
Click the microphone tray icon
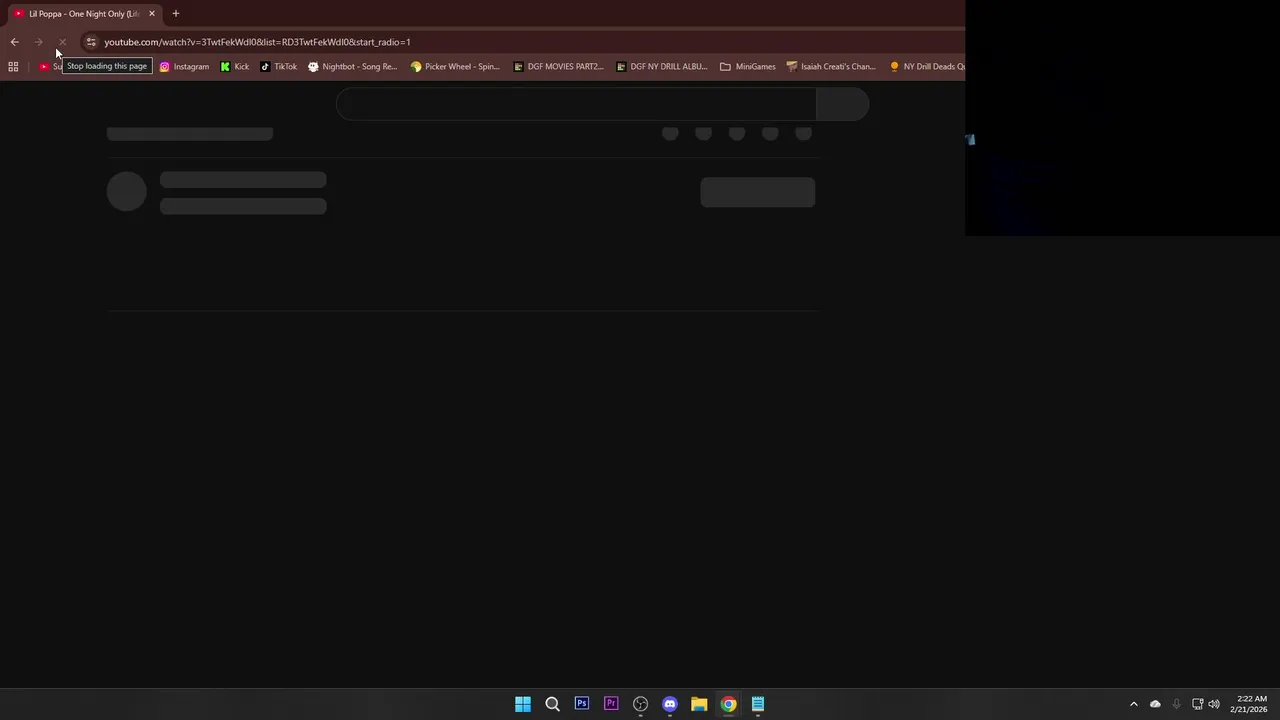pyautogui.click(x=1176, y=704)
